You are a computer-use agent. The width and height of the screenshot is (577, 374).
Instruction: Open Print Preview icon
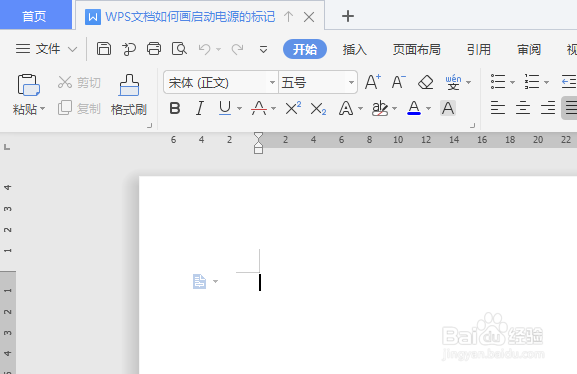179,49
